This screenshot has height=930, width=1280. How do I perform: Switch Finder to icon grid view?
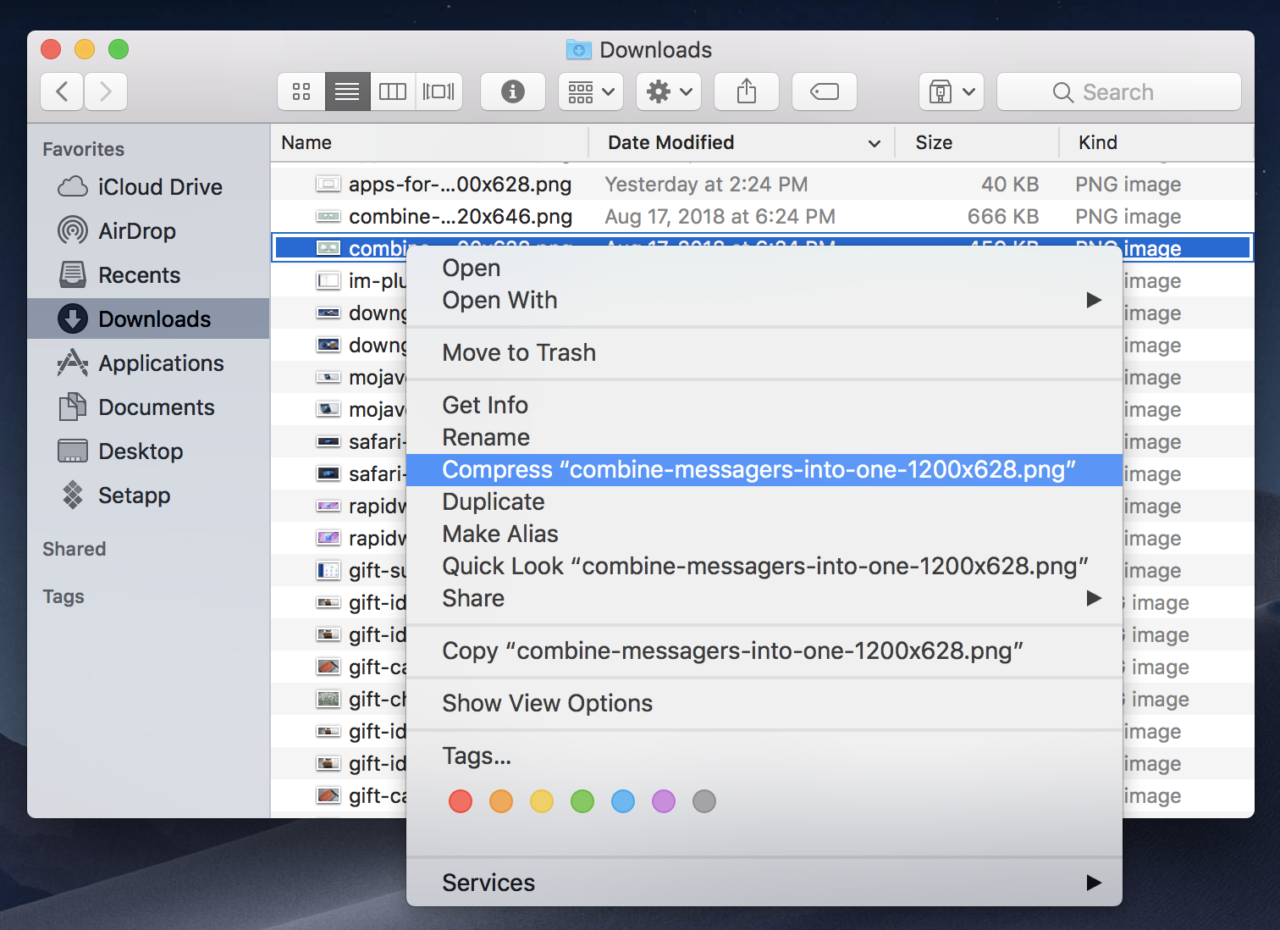point(301,91)
